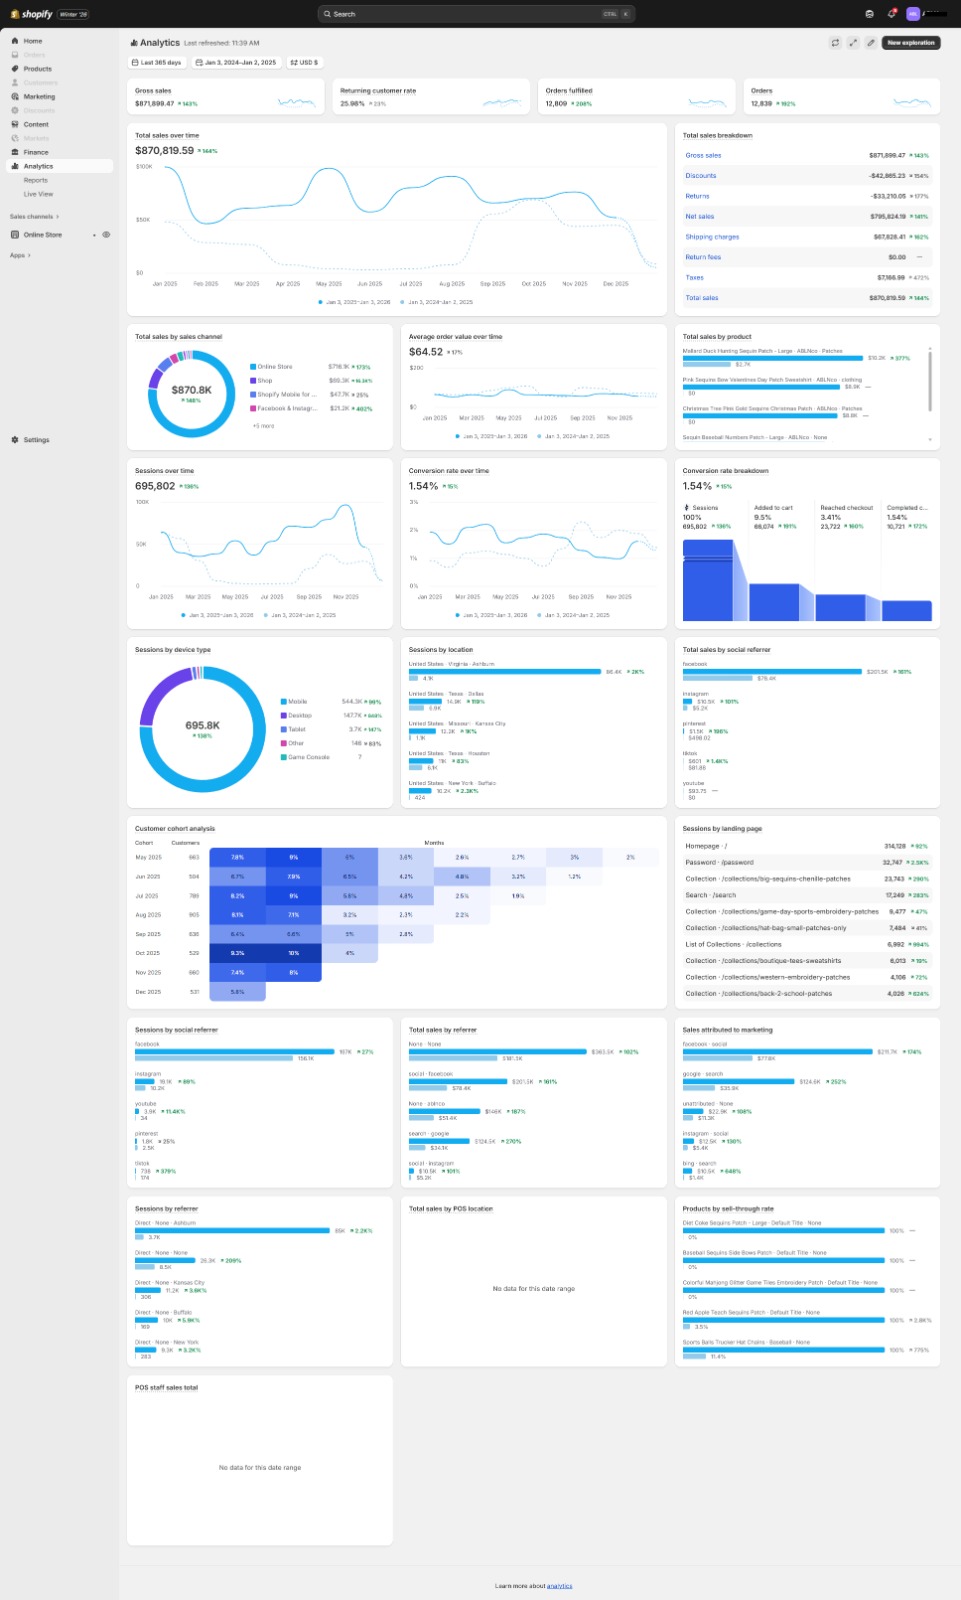Screen dimensions: 961x1600
Task: Open Settings gear in the sidebar
Action: 15,440
